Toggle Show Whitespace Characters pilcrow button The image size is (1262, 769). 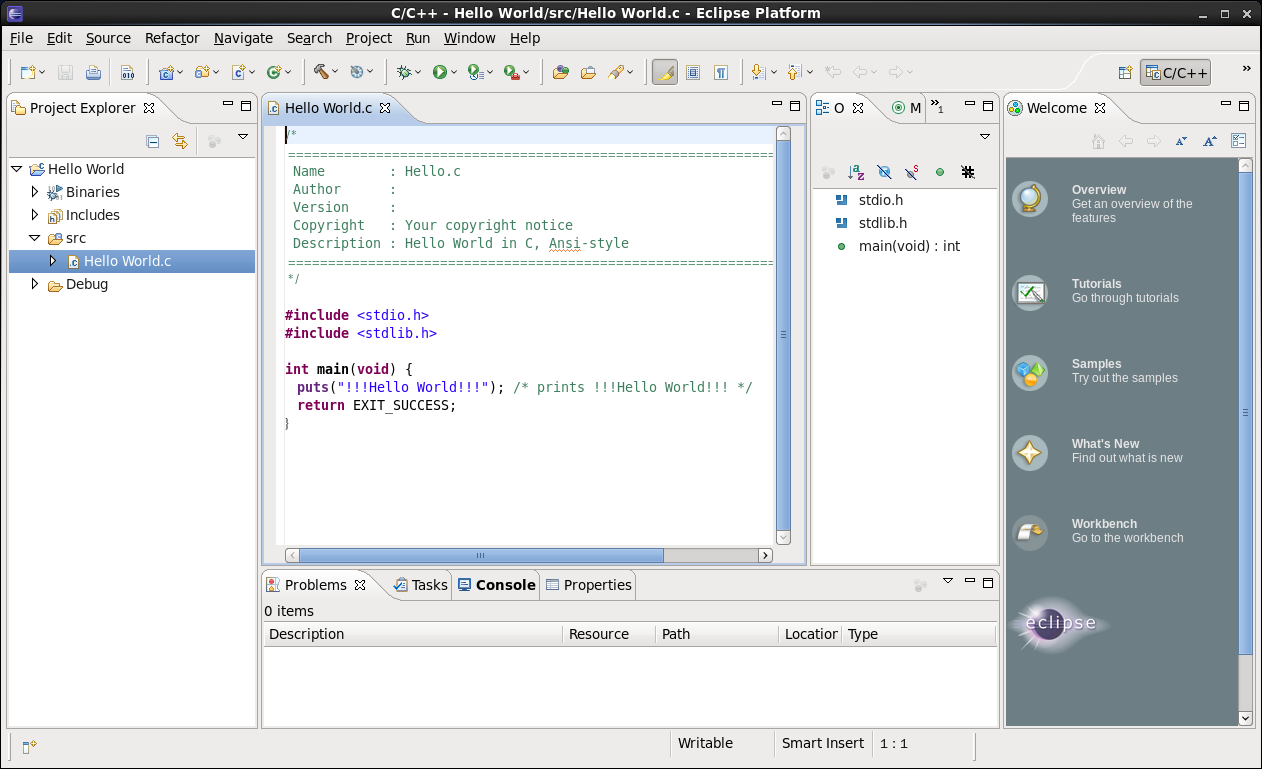[721, 72]
